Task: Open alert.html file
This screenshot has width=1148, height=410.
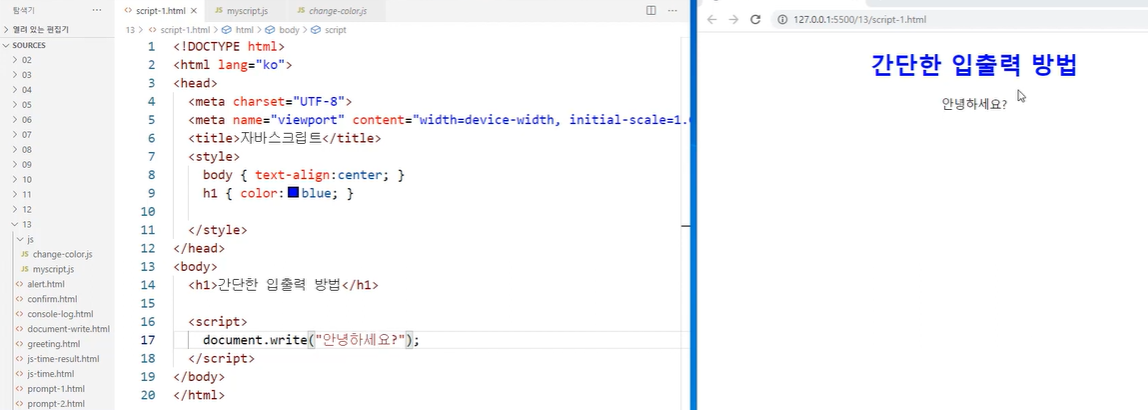Action: [57, 284]
